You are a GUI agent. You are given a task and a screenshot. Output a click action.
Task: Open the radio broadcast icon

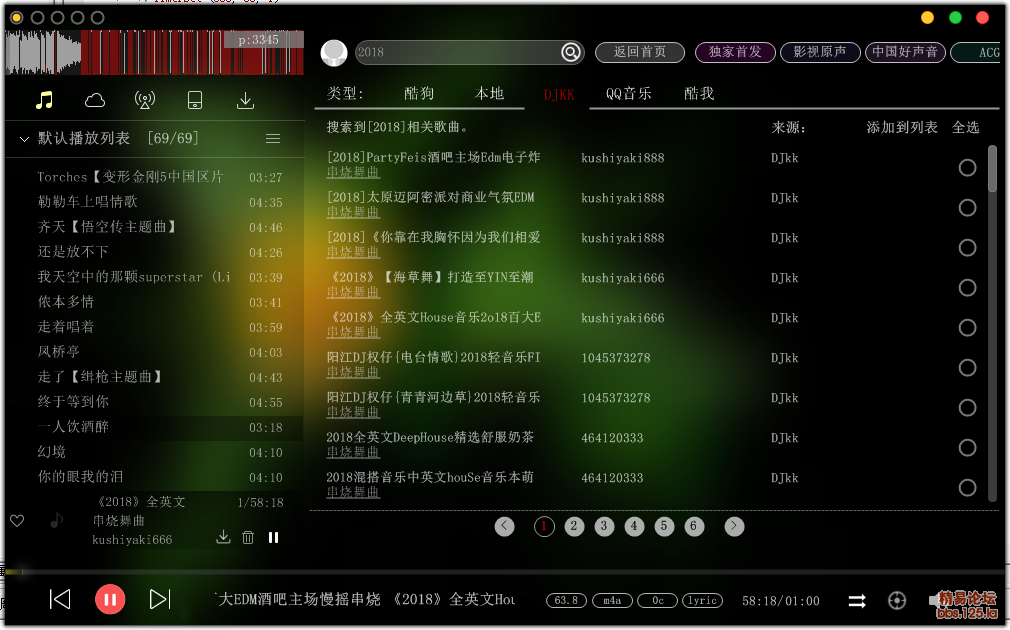pyautogui.click(x=145, y=100)
